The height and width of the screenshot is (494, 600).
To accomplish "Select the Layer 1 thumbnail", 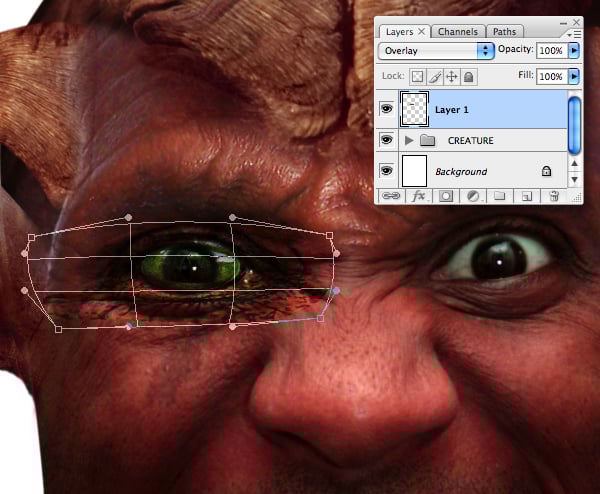I will [414, 109].
